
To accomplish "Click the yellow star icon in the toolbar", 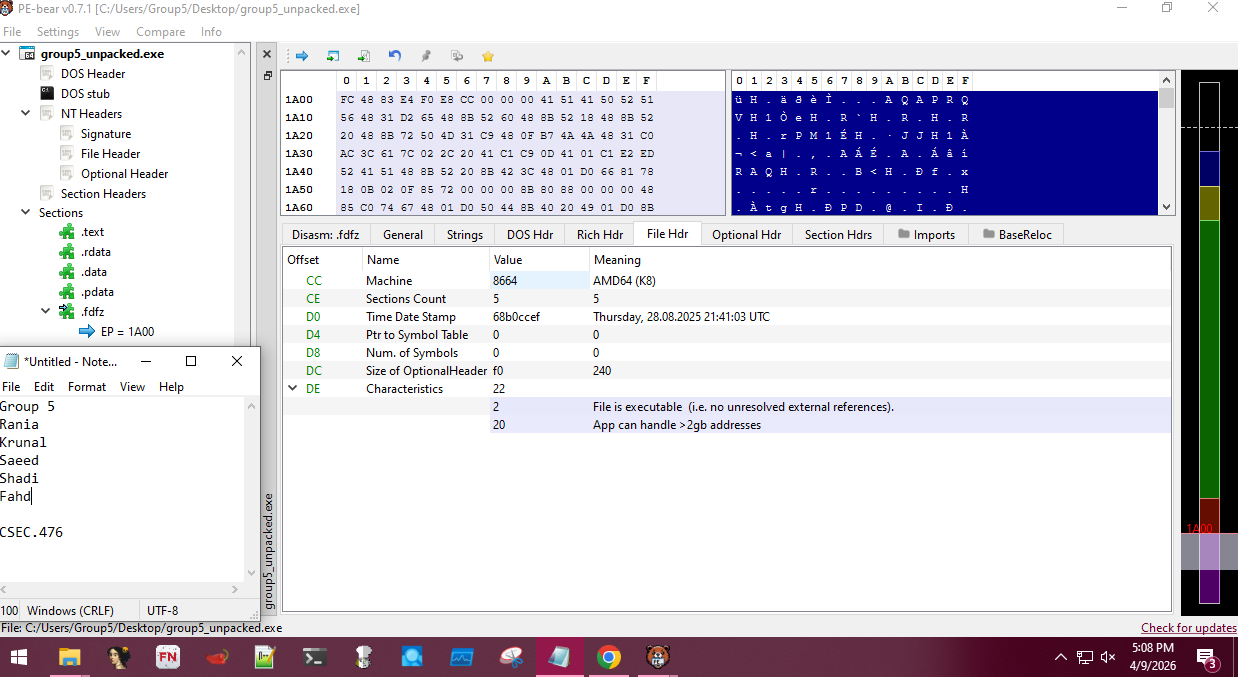I will coord(488,56).
